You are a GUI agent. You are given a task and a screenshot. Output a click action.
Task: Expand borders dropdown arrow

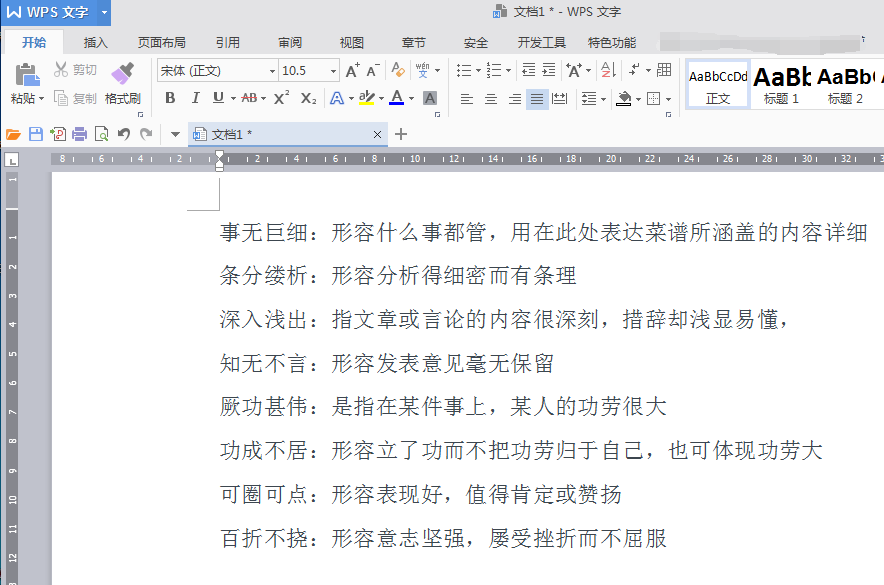pyautogui.click(x=669, y=99)
